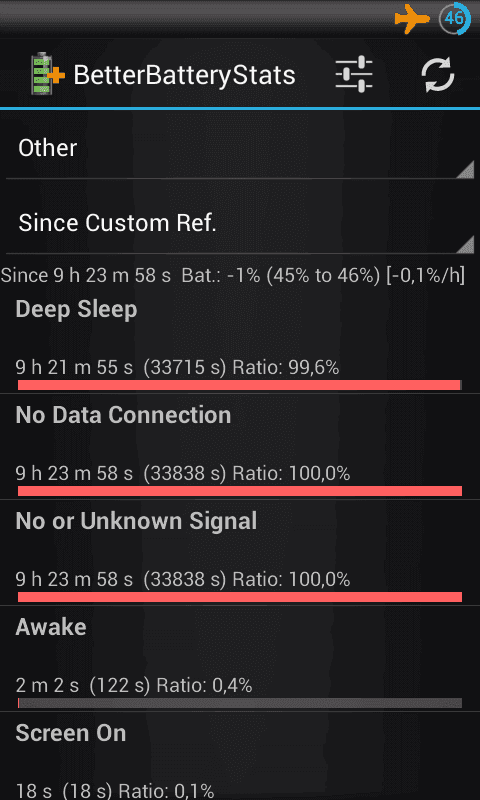The width and height of the screenshot is (480, 800).
Task: Tap the No or Unknown Signal ratio bar
Action: 240,597
